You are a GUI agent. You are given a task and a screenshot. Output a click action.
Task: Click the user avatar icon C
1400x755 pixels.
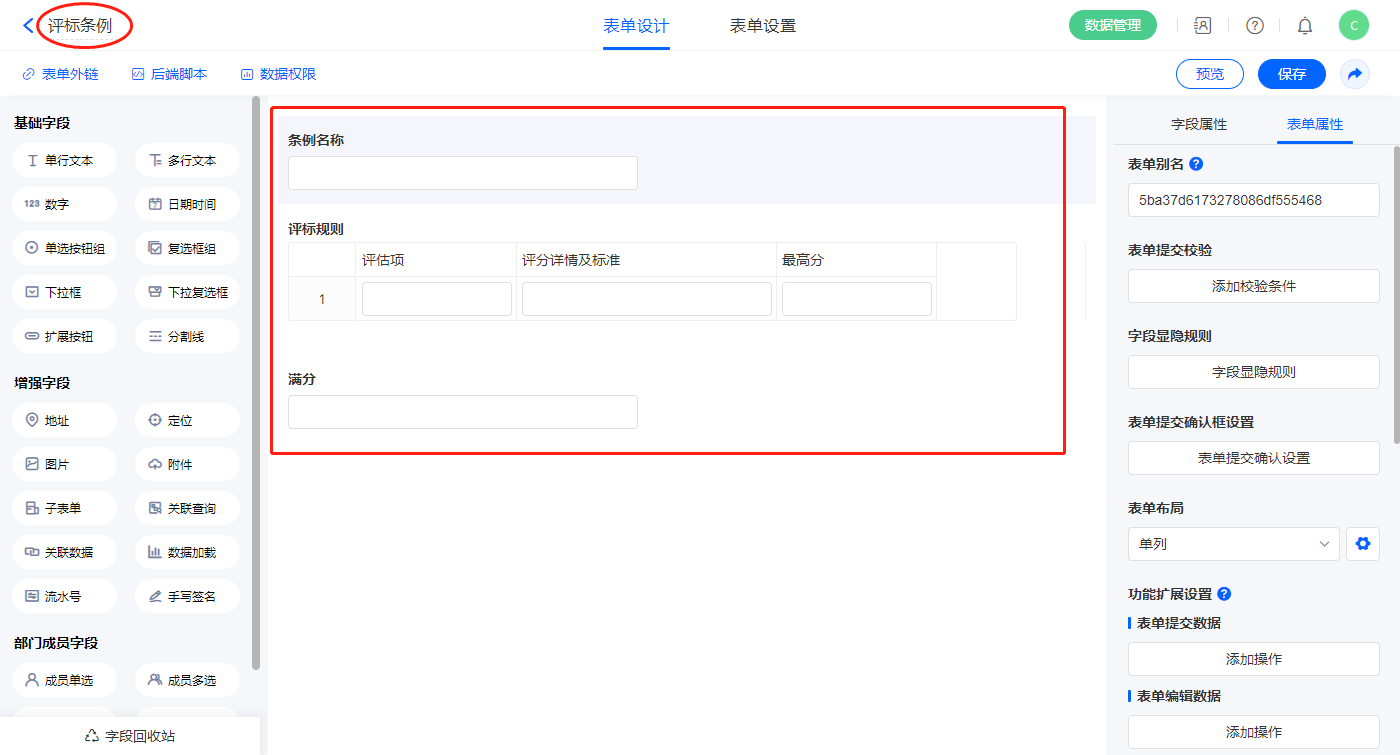point(1353,26)
